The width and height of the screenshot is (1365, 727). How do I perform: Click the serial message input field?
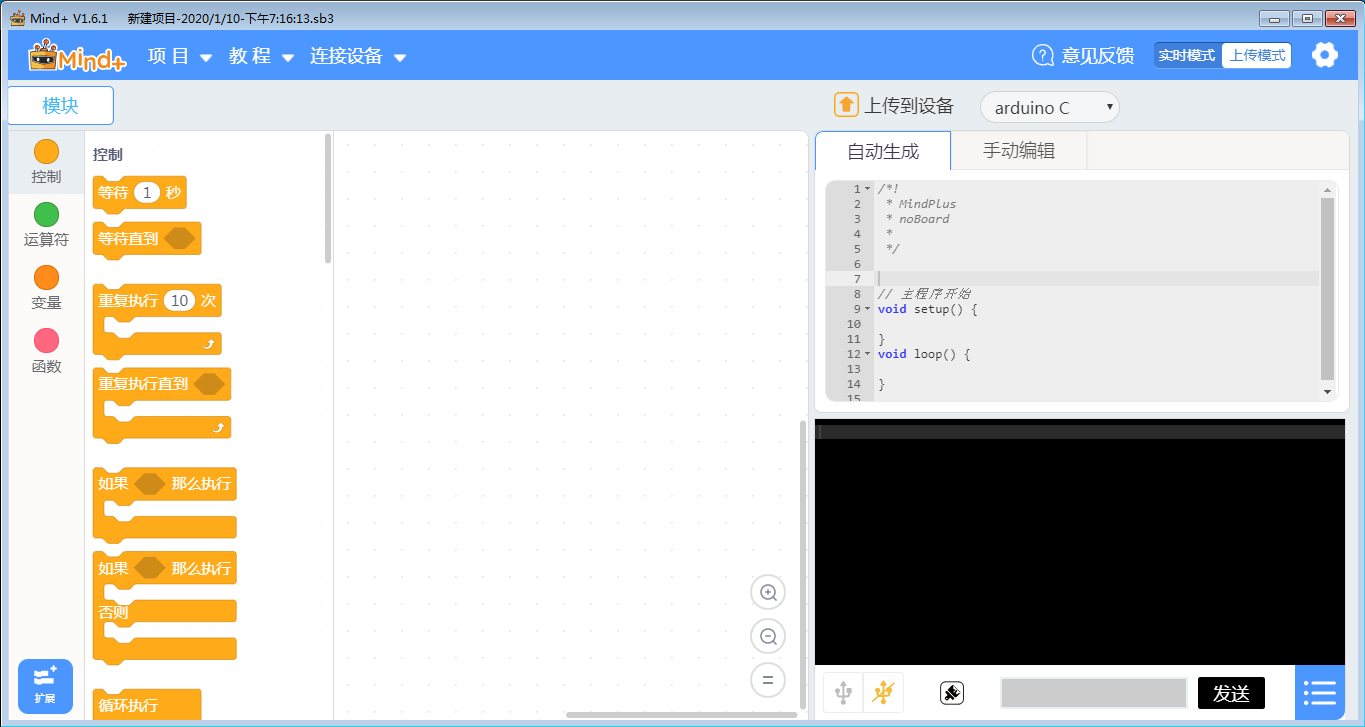pos(1094,693)
